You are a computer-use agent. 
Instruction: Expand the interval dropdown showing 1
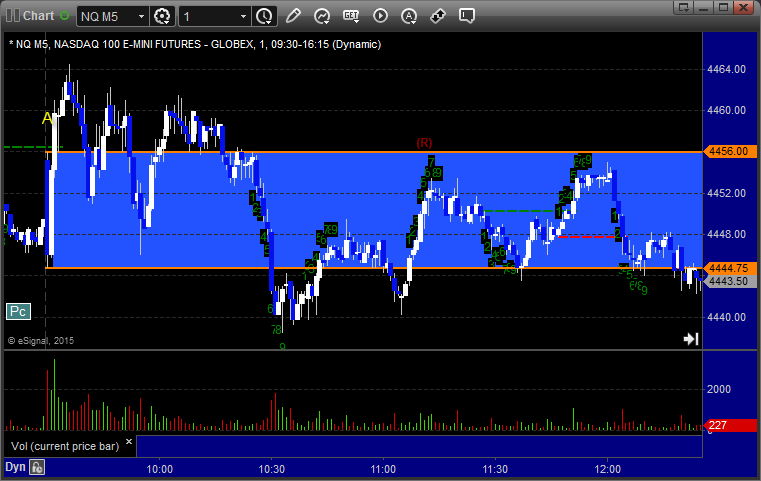(x=244, y=17)
